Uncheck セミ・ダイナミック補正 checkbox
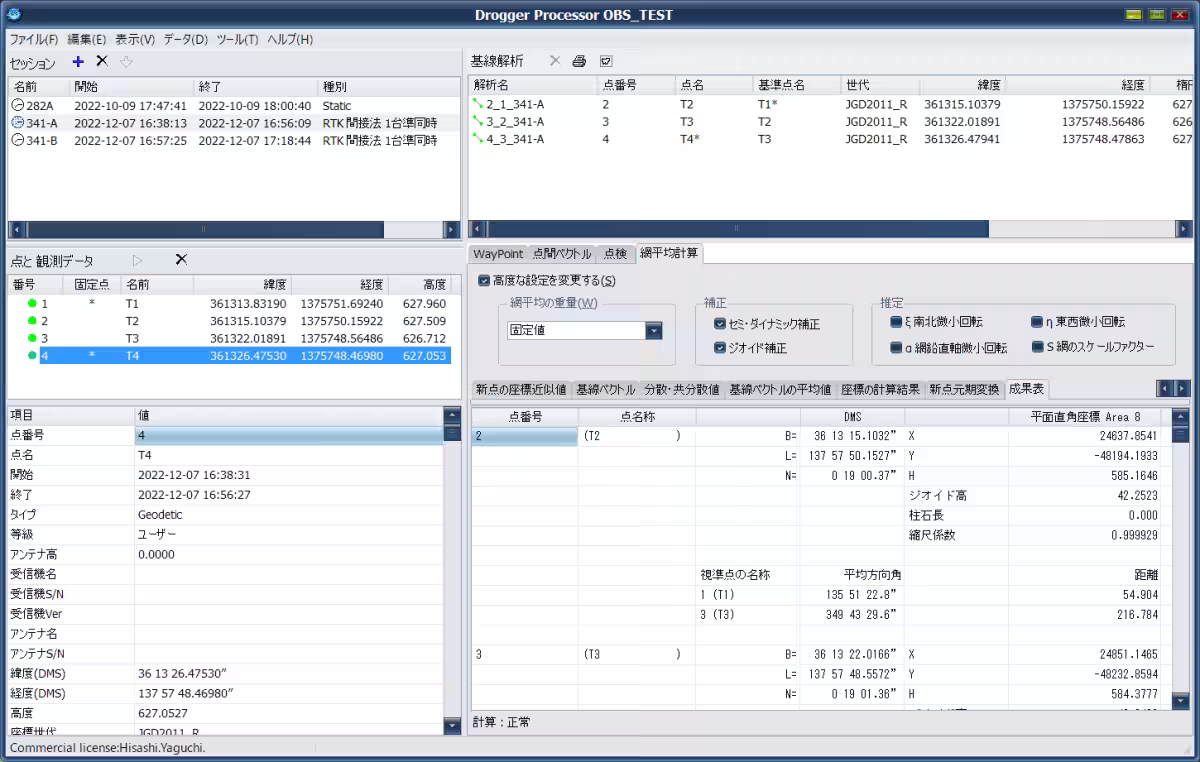 click(720, 324)
